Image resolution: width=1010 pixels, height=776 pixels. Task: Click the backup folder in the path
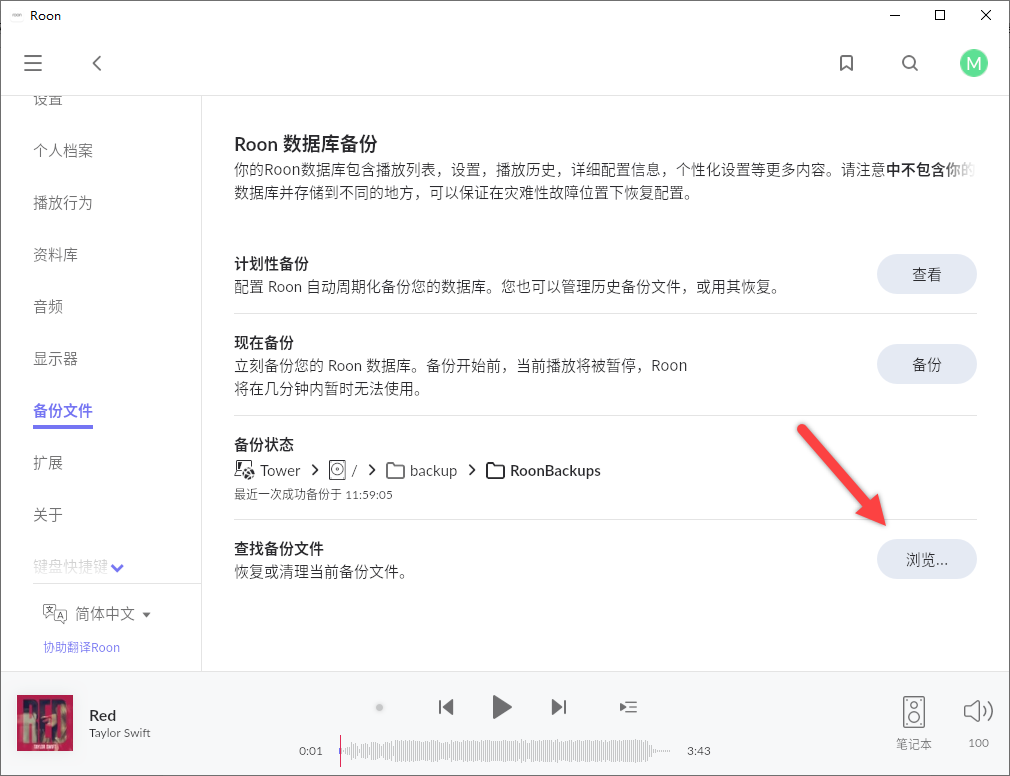click(x=422, y=471)
